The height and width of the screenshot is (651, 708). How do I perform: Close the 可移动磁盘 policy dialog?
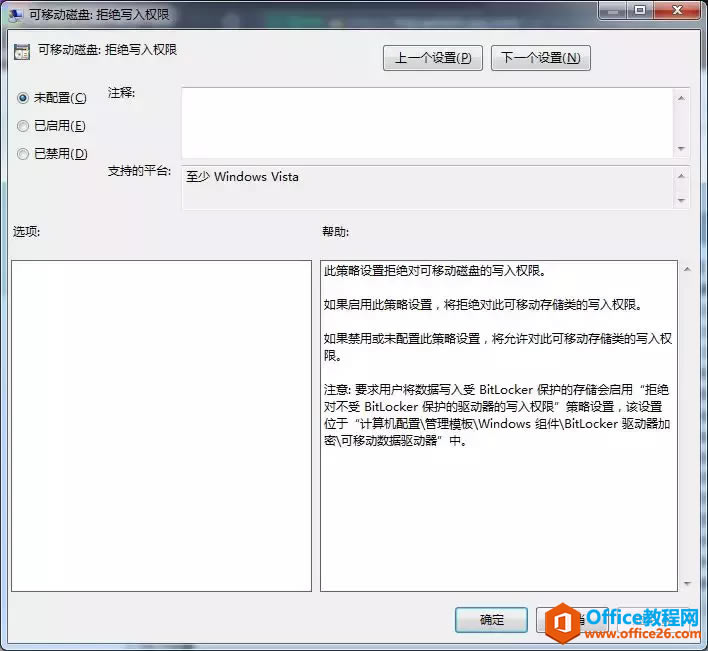pyautogui.click(x=677, y=10)
